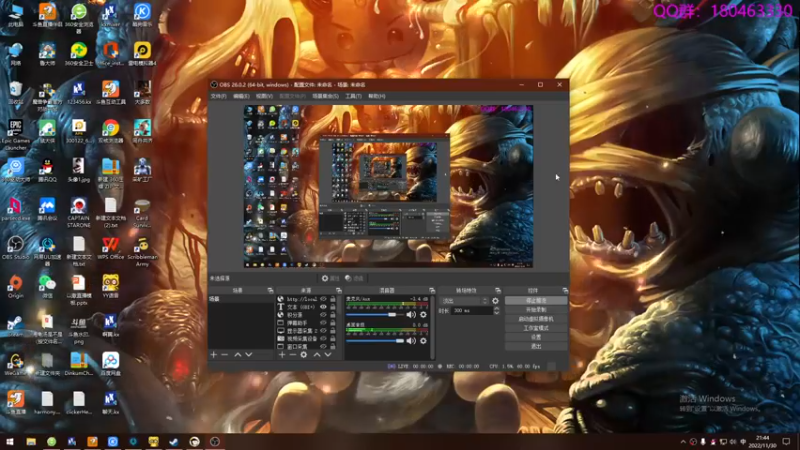Open 设置 settings button in Controls
This screenshot has width=800, height=450.
[x=536, y=337]
